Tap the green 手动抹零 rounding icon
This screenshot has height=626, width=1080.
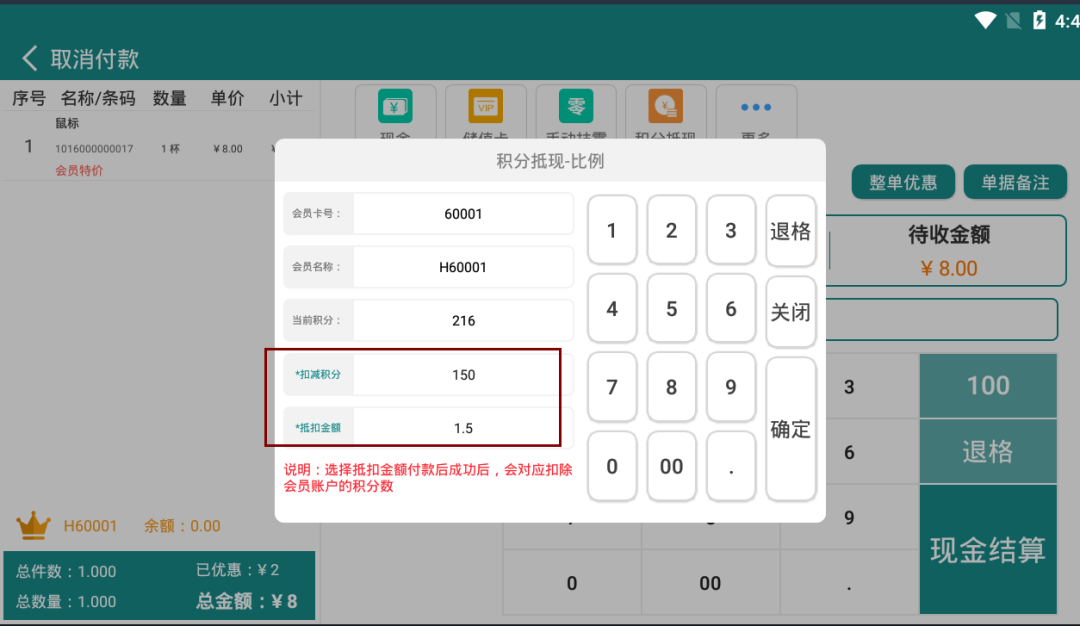[x=576, y=107]
